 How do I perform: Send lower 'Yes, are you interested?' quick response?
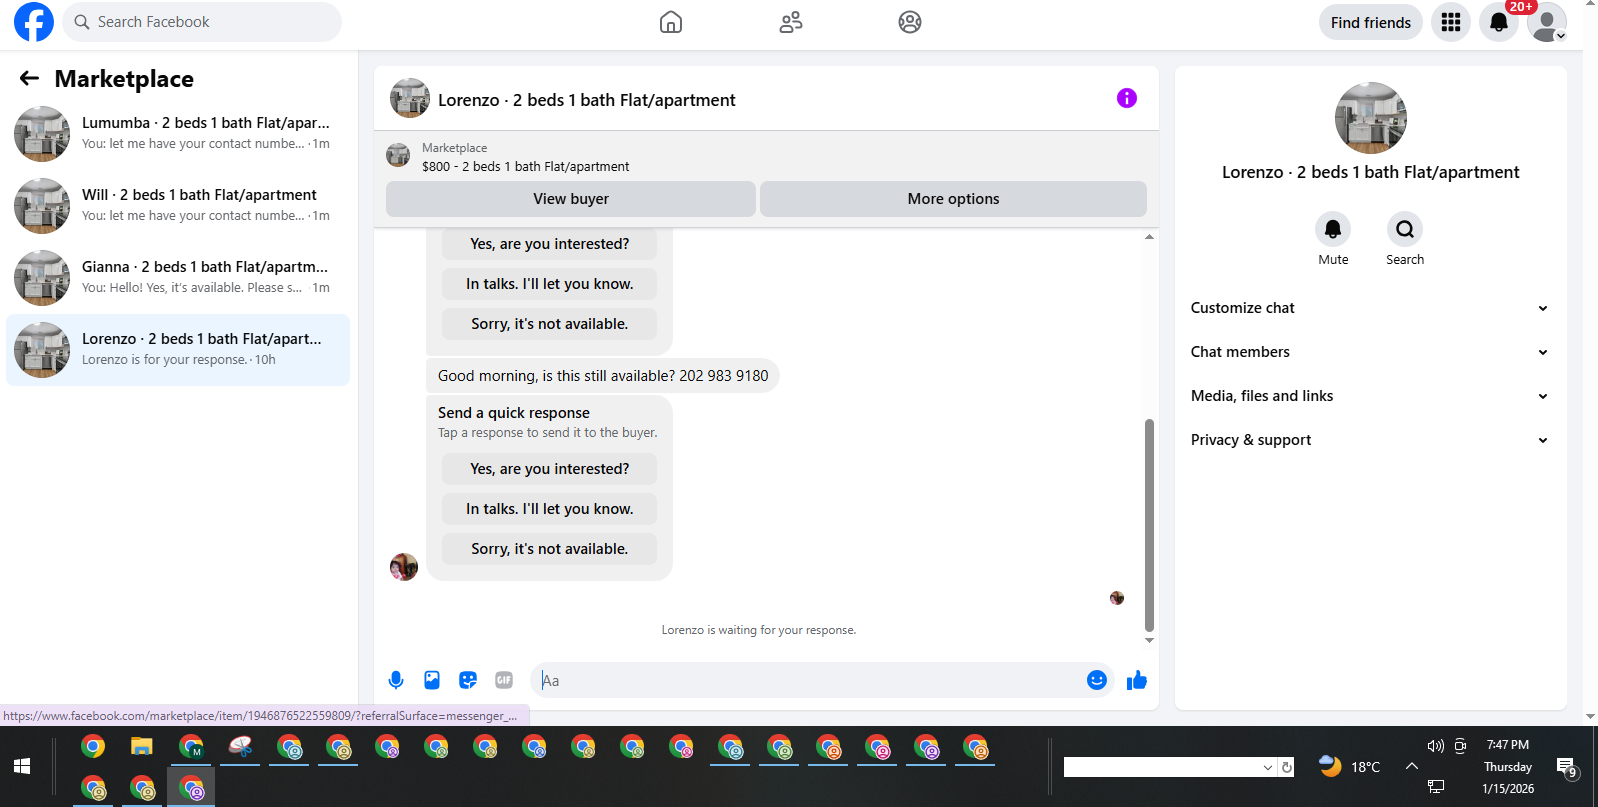(x=550, y=469)
